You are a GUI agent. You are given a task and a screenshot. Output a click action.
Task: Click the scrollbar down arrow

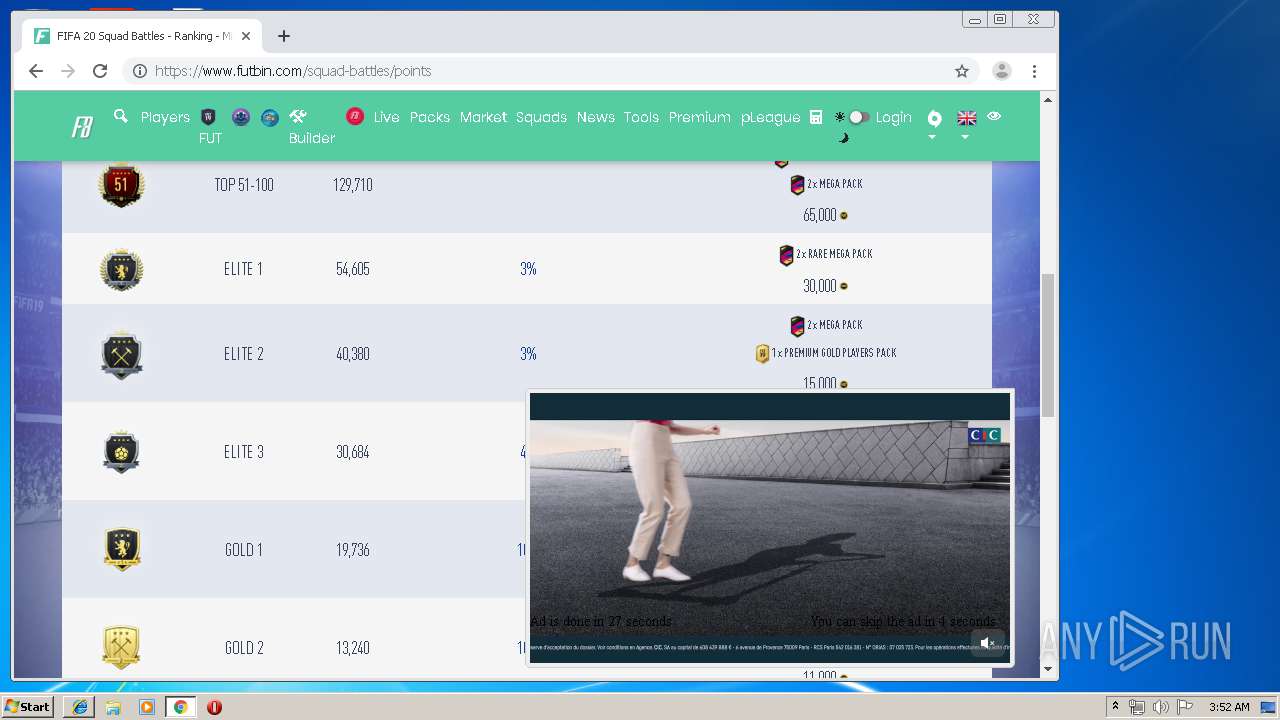coord(1048,669)
